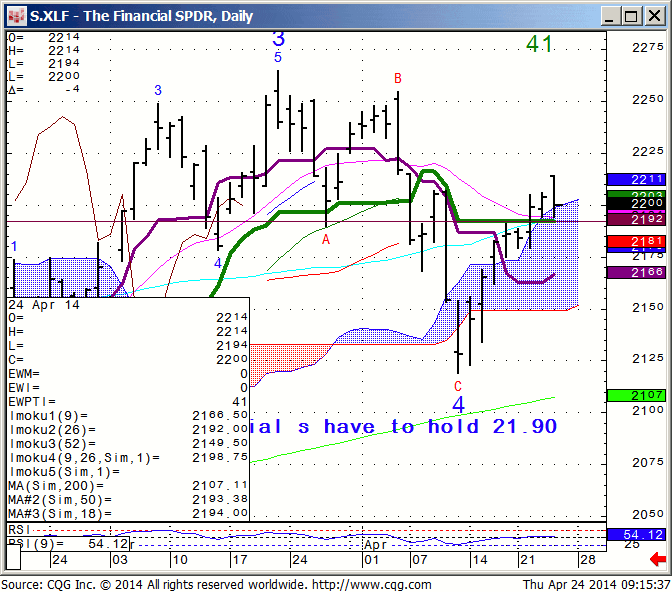Click the red scroll arrow at bottom right
672x592 pixels.
(x=657, y=559)
